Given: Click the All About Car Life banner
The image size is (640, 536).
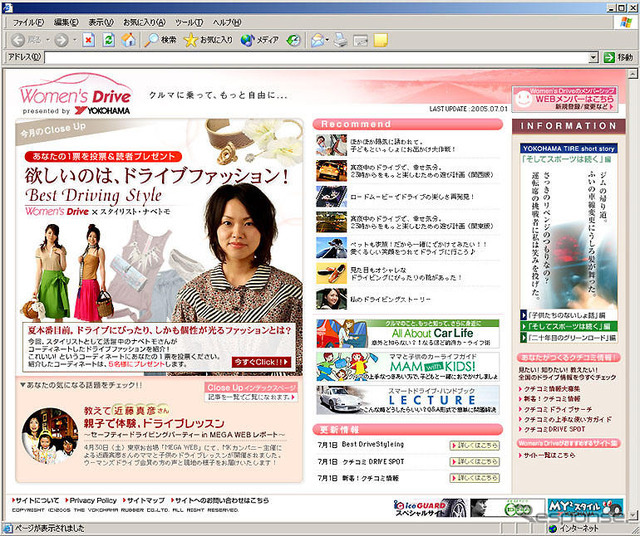Looking at the screenshot, I should 407,334.
